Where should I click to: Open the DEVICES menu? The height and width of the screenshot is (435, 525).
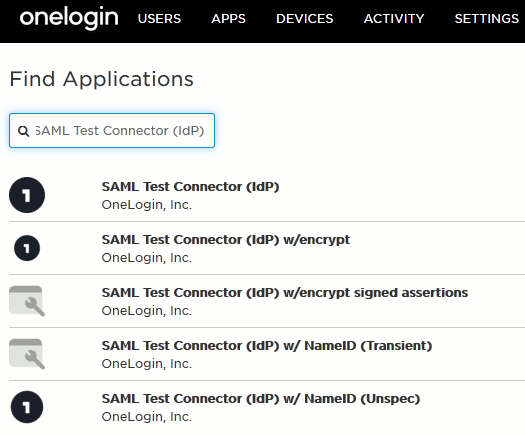tap(305, 19)
